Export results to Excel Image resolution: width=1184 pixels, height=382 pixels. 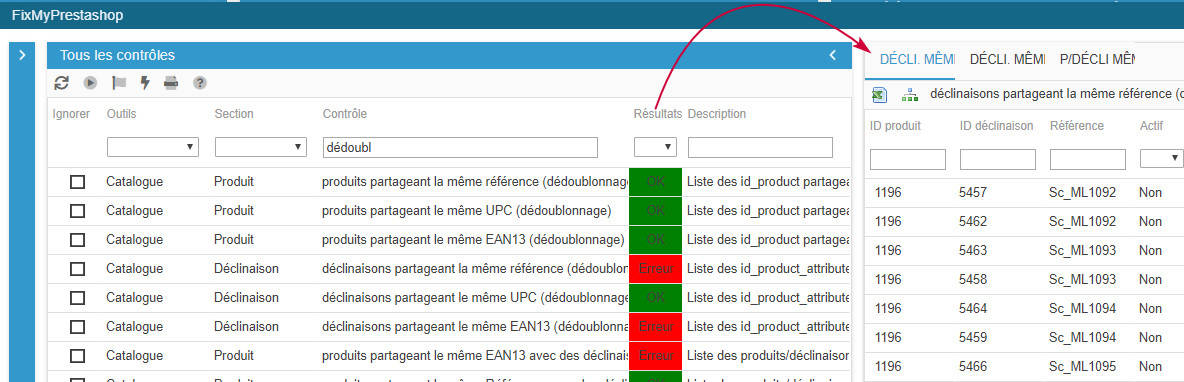879,95
